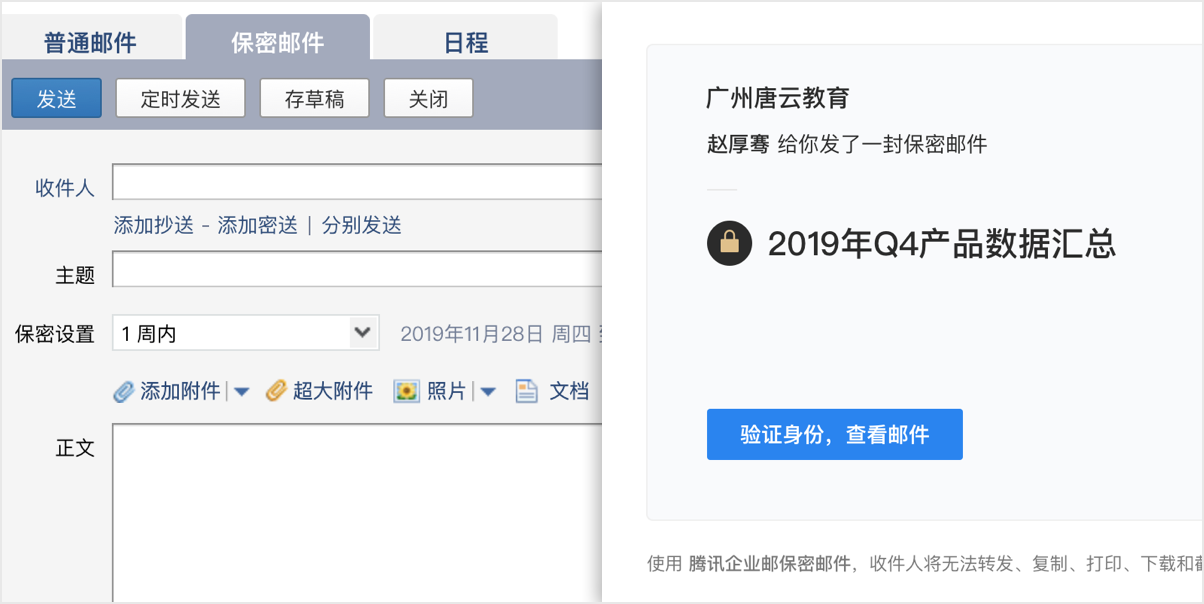Click the 文档 document insert icon
The height and width of the screenshot is (604, 1204).
click(528, 391)
